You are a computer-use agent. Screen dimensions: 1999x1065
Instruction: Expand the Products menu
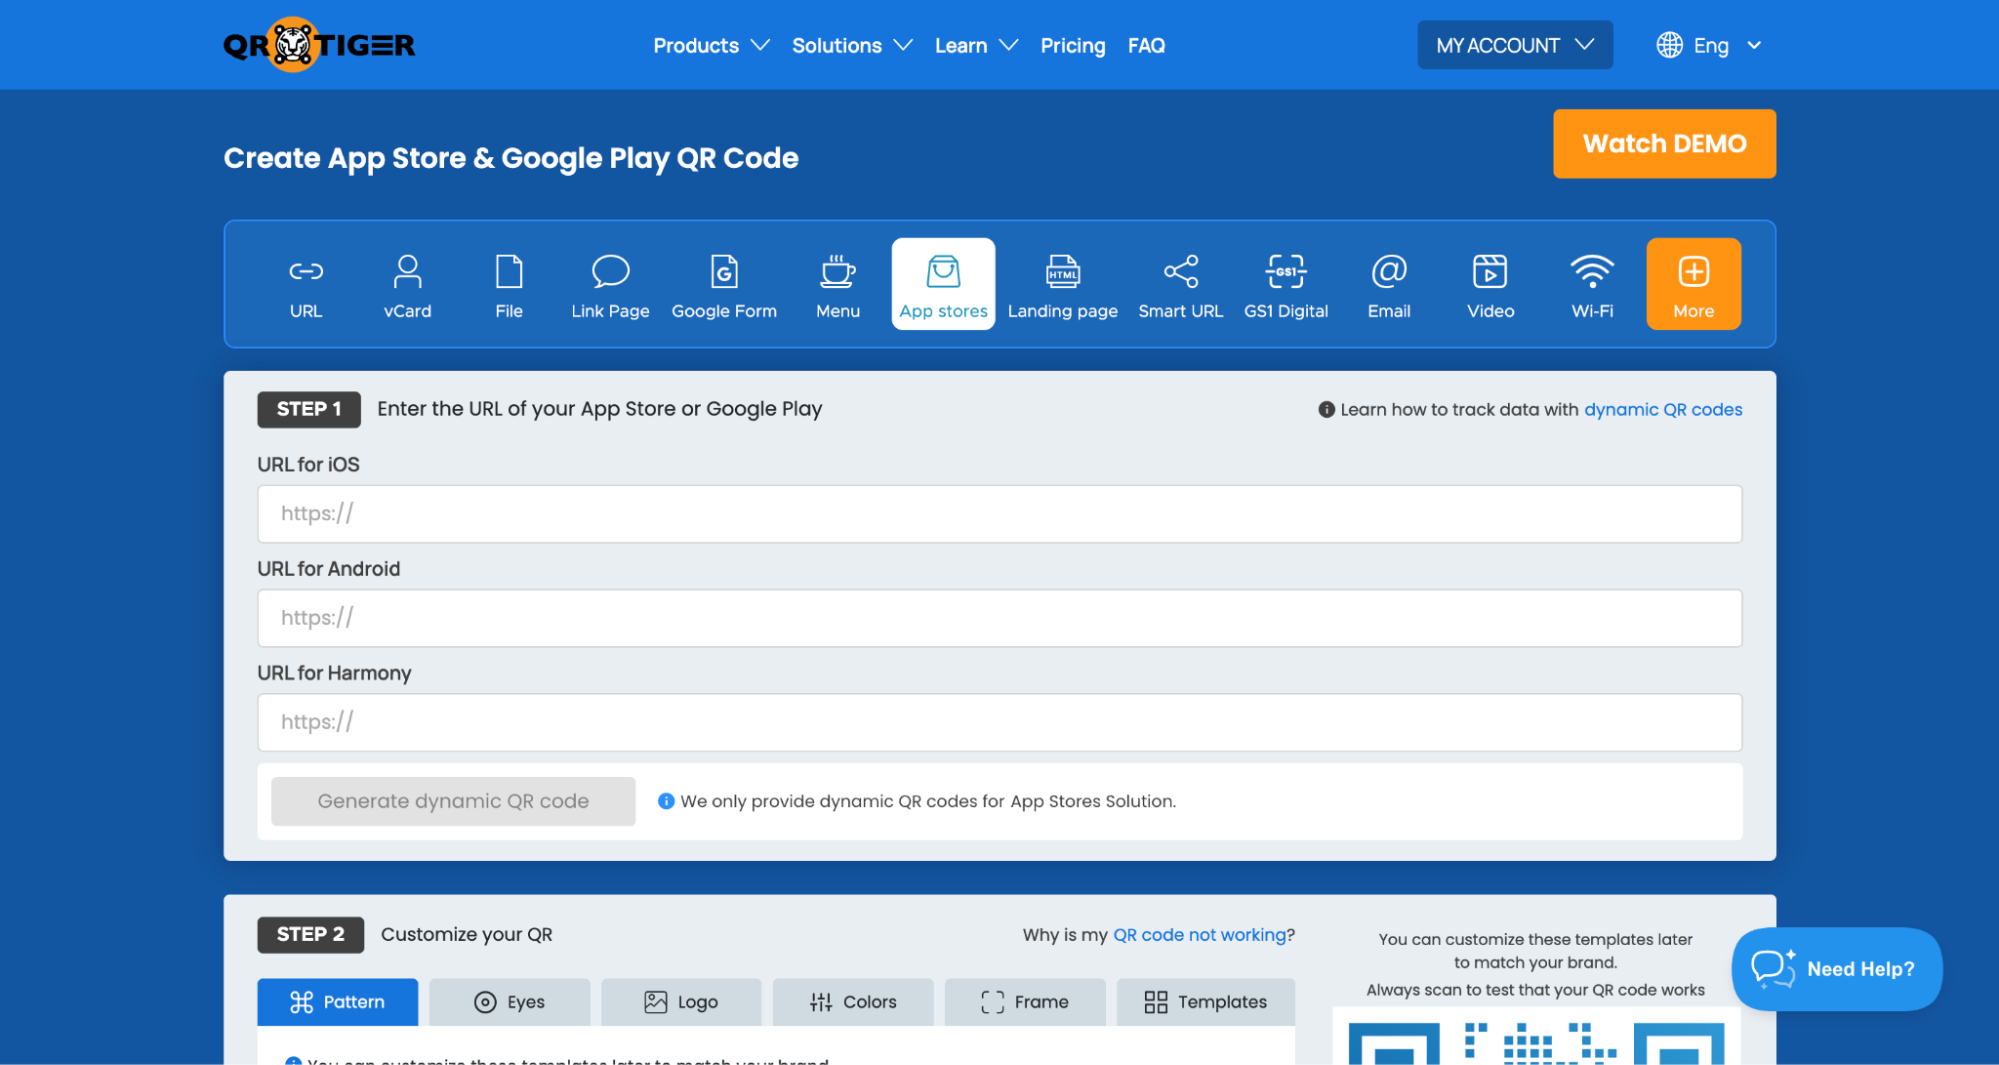711,45
